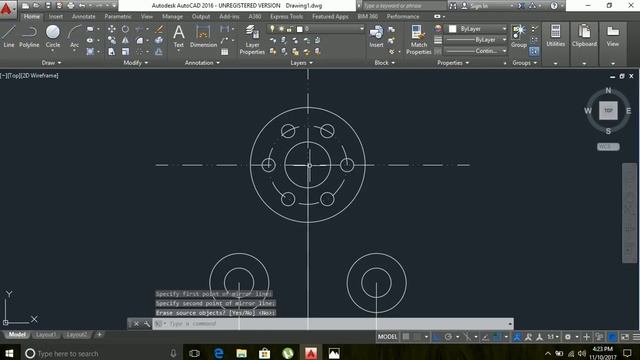This screenshot has width=640, height=360.
Task: Select the Copy tool in Modify panel
Action: [111, 40]
